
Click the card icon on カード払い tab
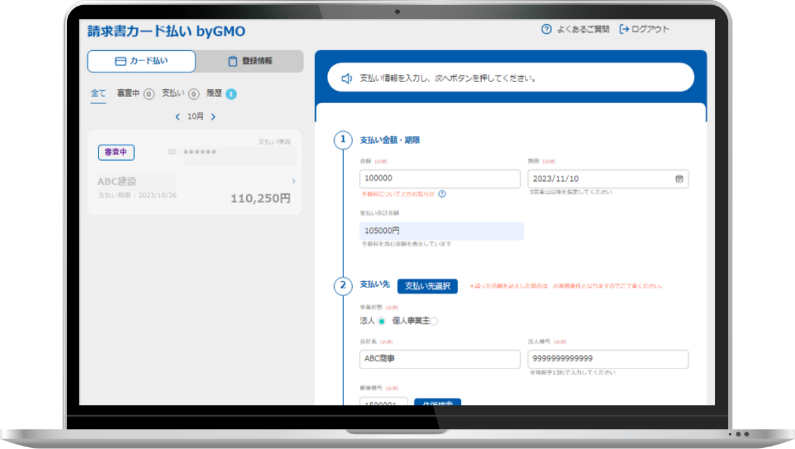click(120, 62)
